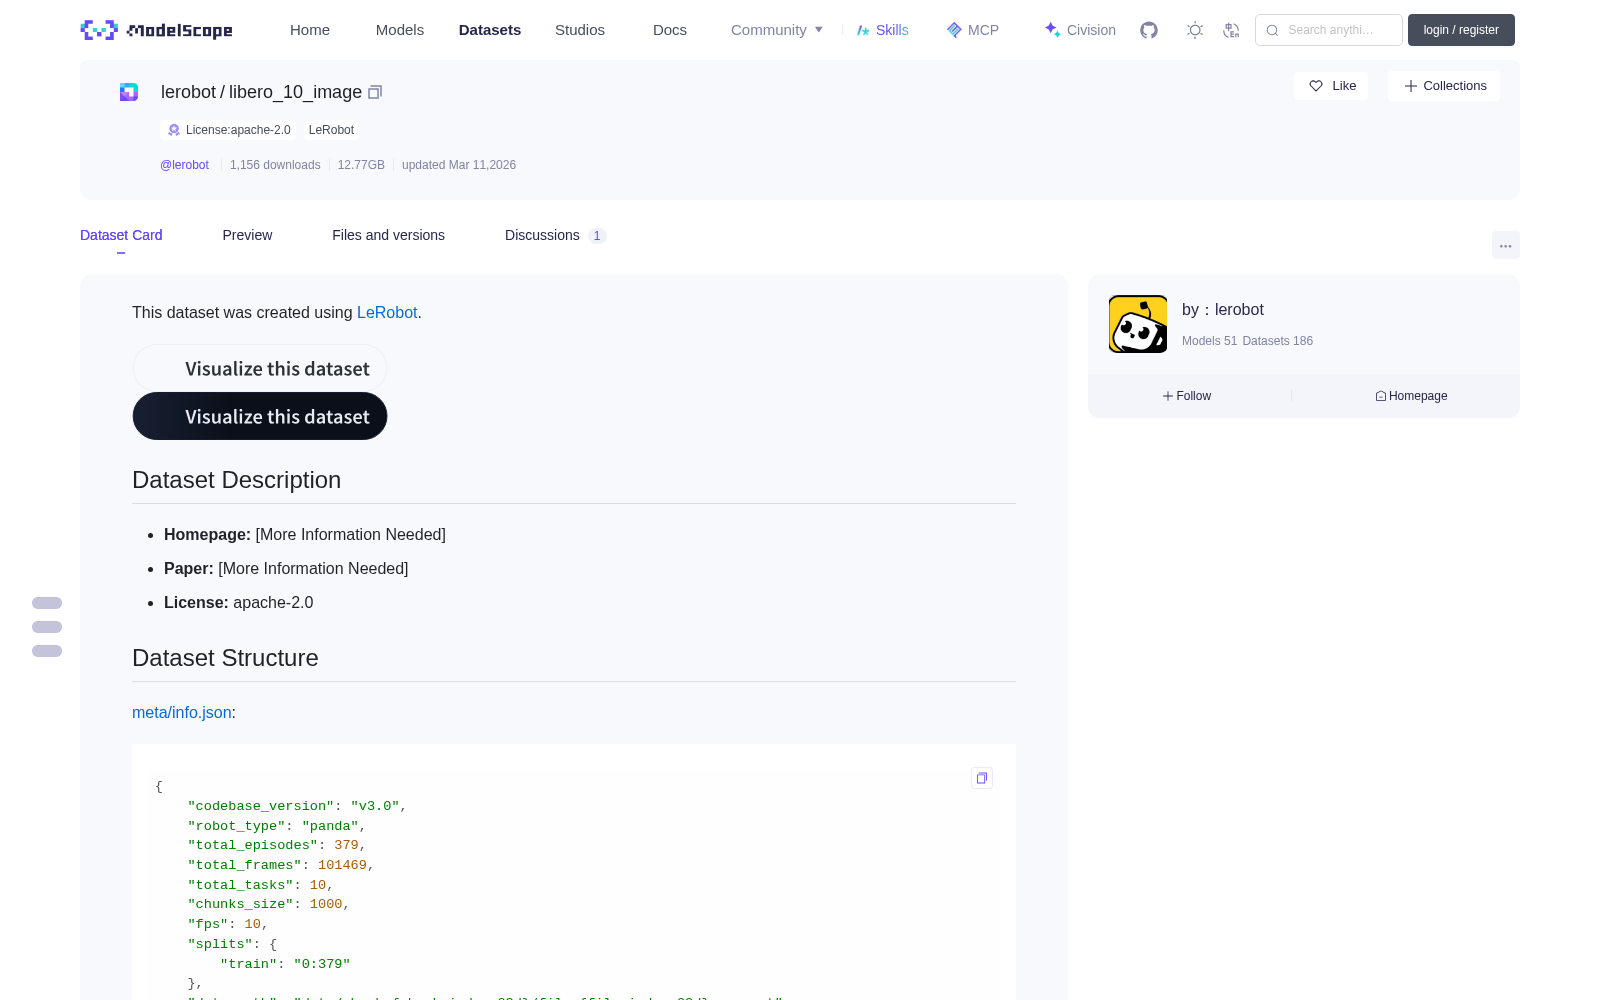
Task: Click the search magnifier icon
Action: click(x=1272, y=30)
